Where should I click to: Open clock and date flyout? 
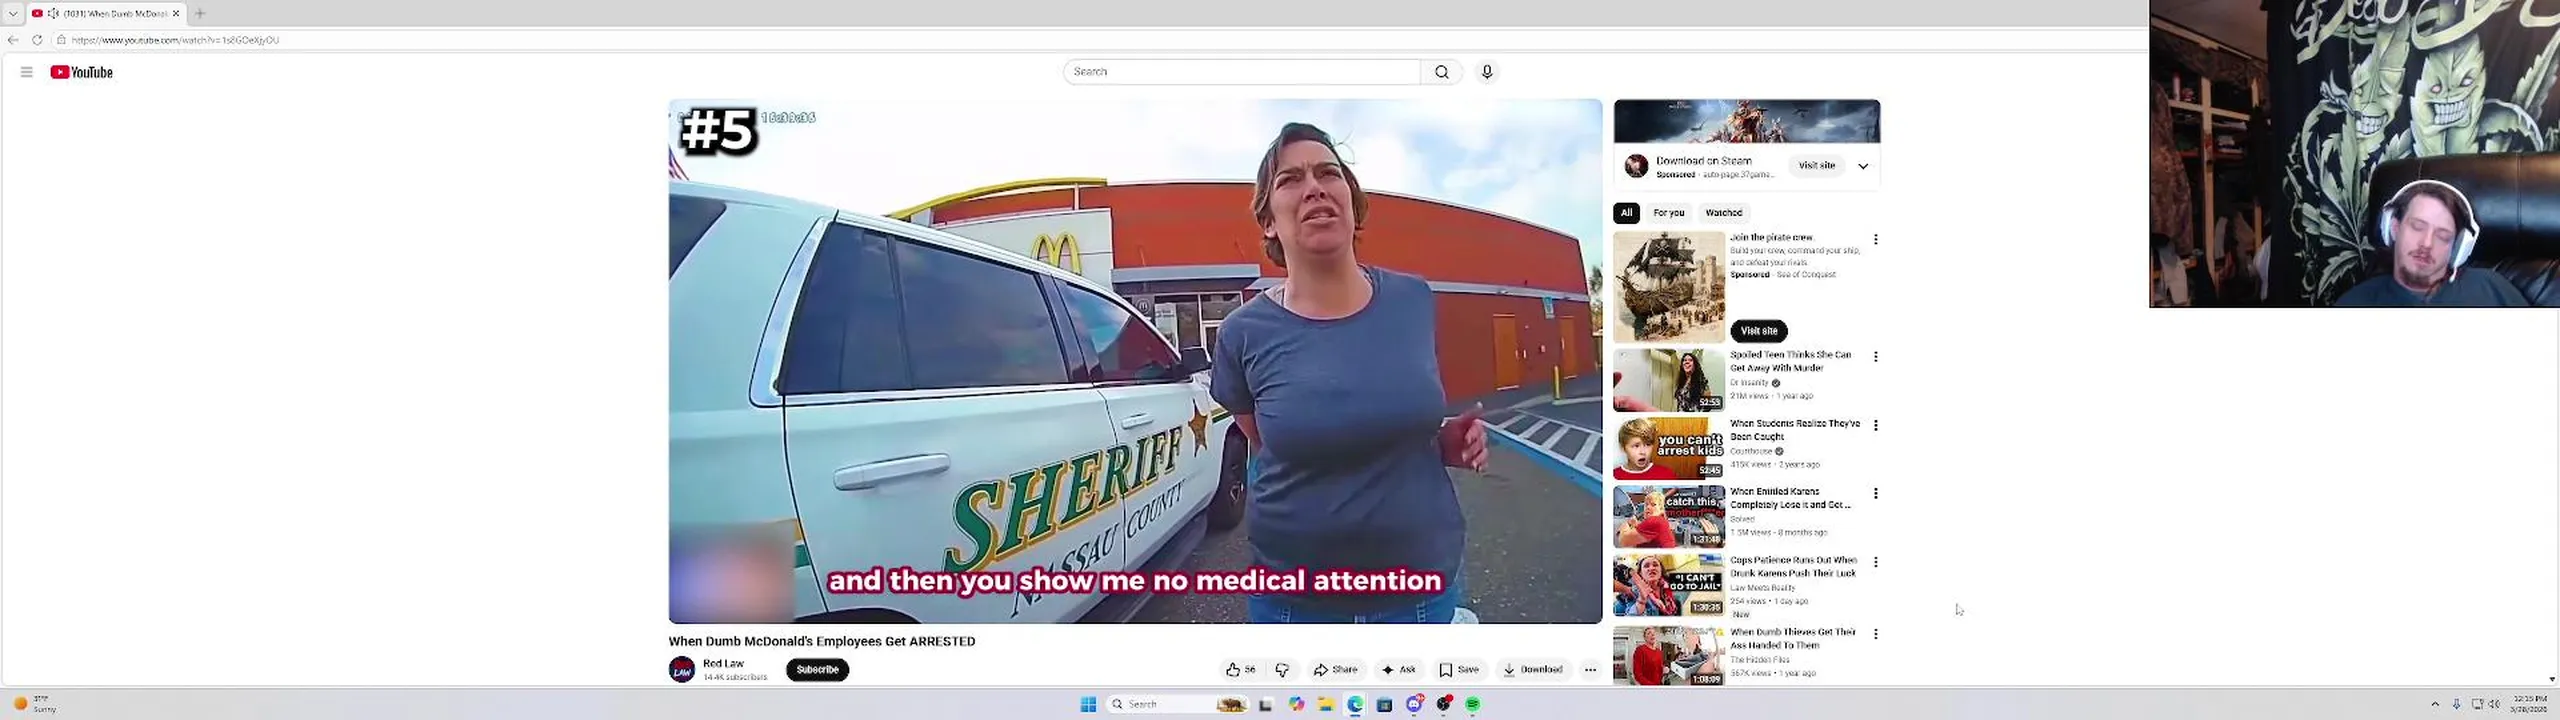pos(2529,704)
